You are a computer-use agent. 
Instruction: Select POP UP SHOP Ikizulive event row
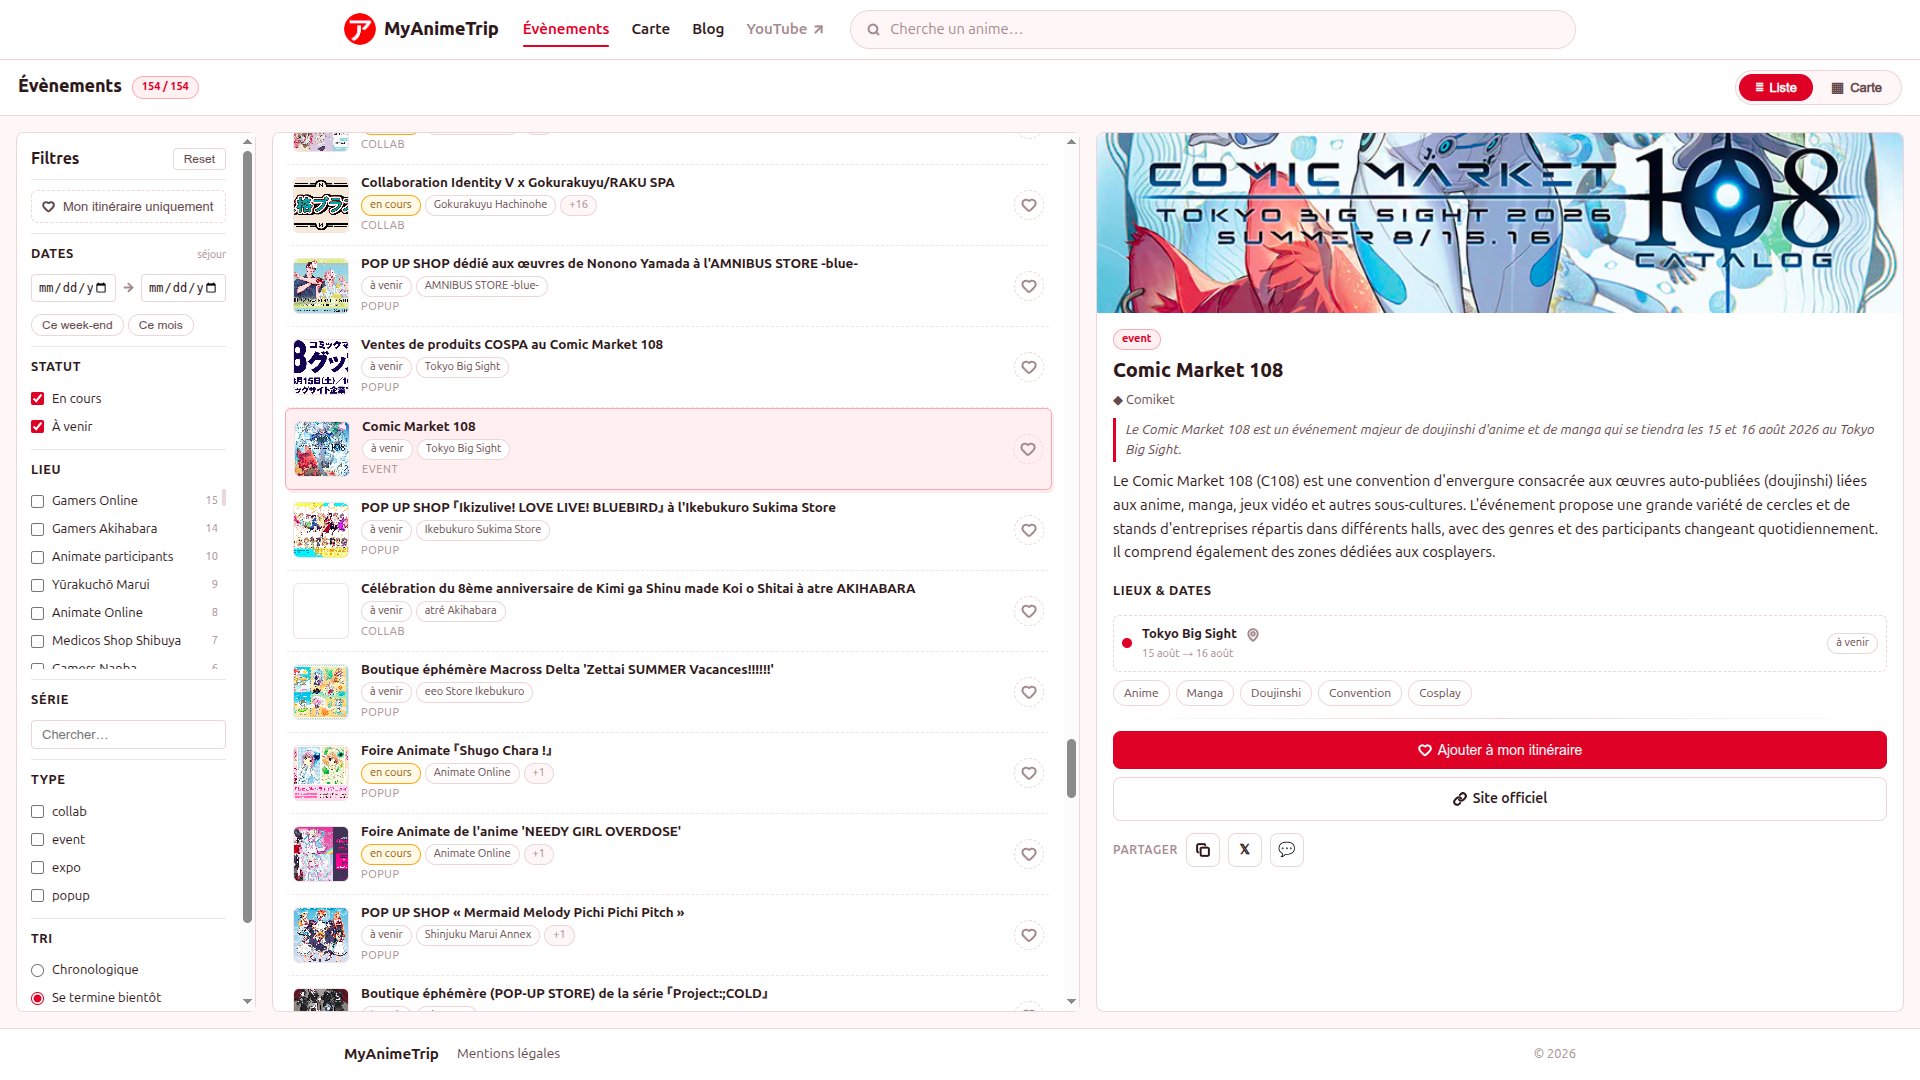(668, 530)
